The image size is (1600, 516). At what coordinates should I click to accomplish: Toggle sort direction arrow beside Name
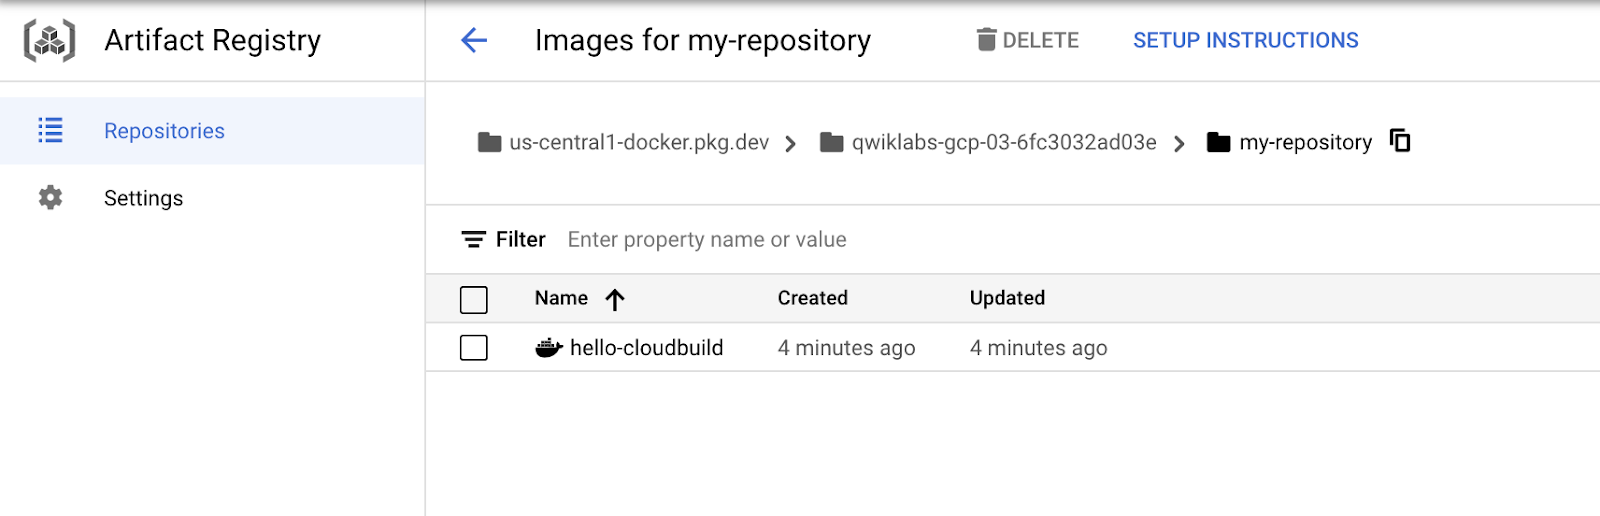[x=615, y=299]
